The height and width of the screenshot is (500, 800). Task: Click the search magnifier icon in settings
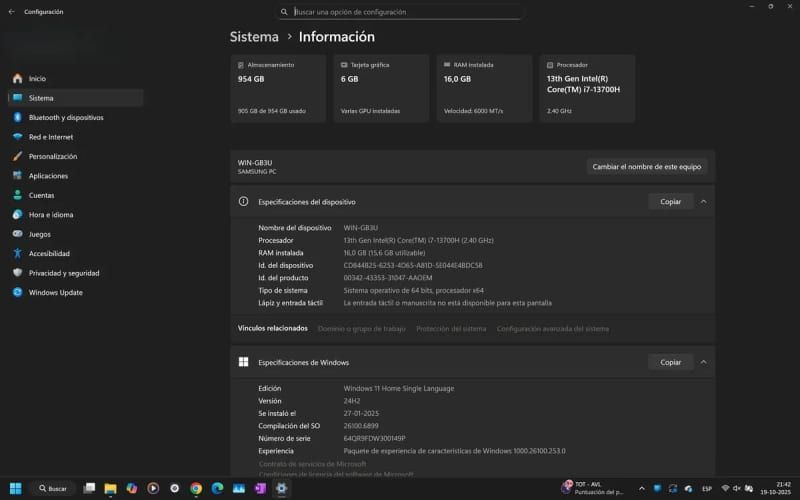tap(284, 12)
